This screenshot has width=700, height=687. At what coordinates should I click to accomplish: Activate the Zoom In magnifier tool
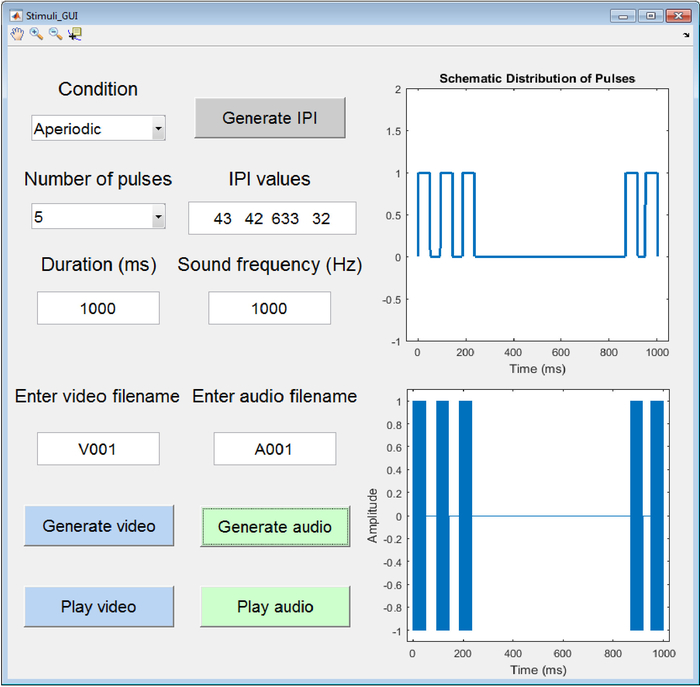coord(36,33)
